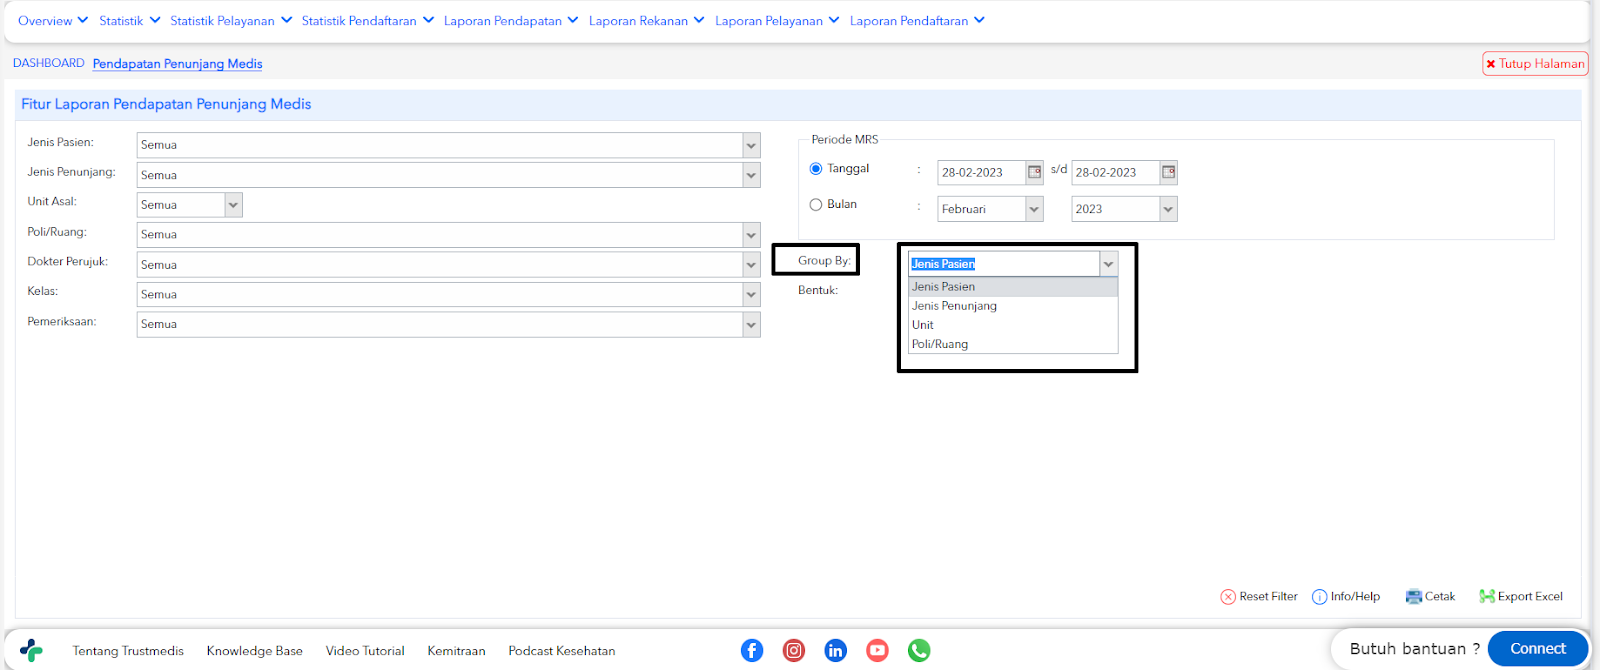Screen dimensions: 1600x670
Task: Open the Laporan Pendaftaran menu
Action: pos(917,20)
